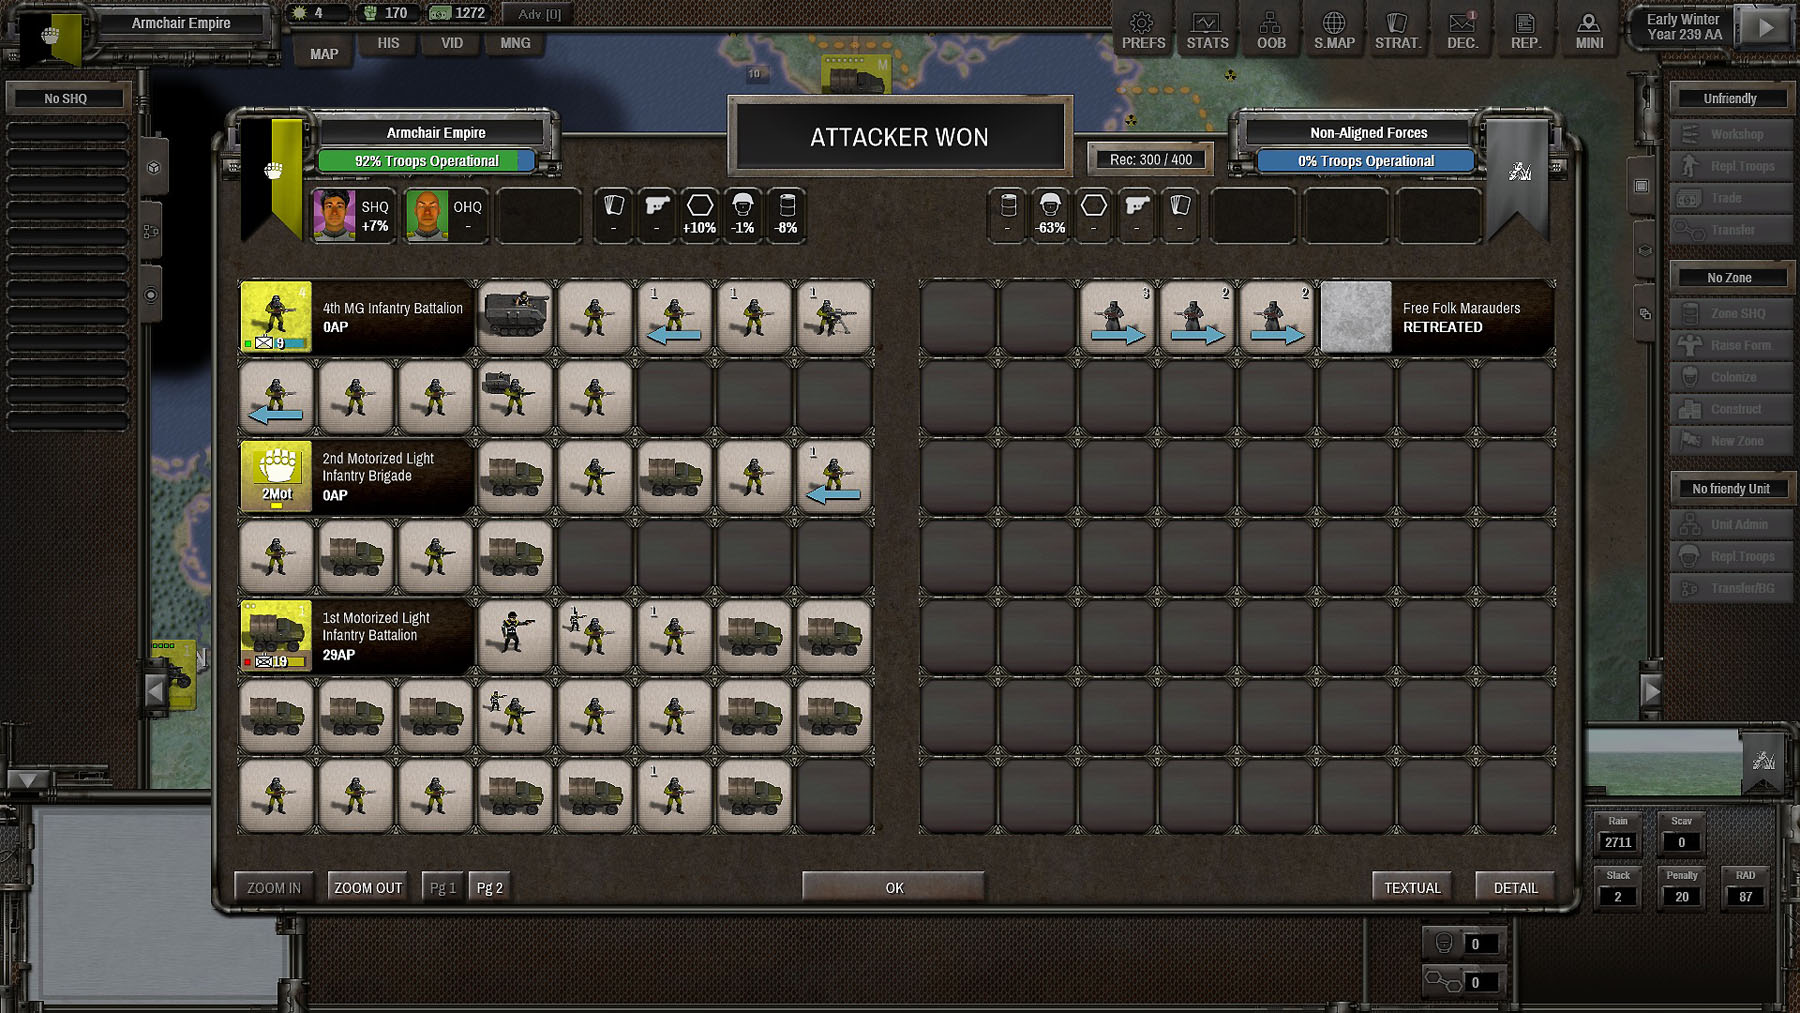1800x1013 pixels.
Task: Click the Workshop button in sidebar
Action: click(x=1731, y=134)
